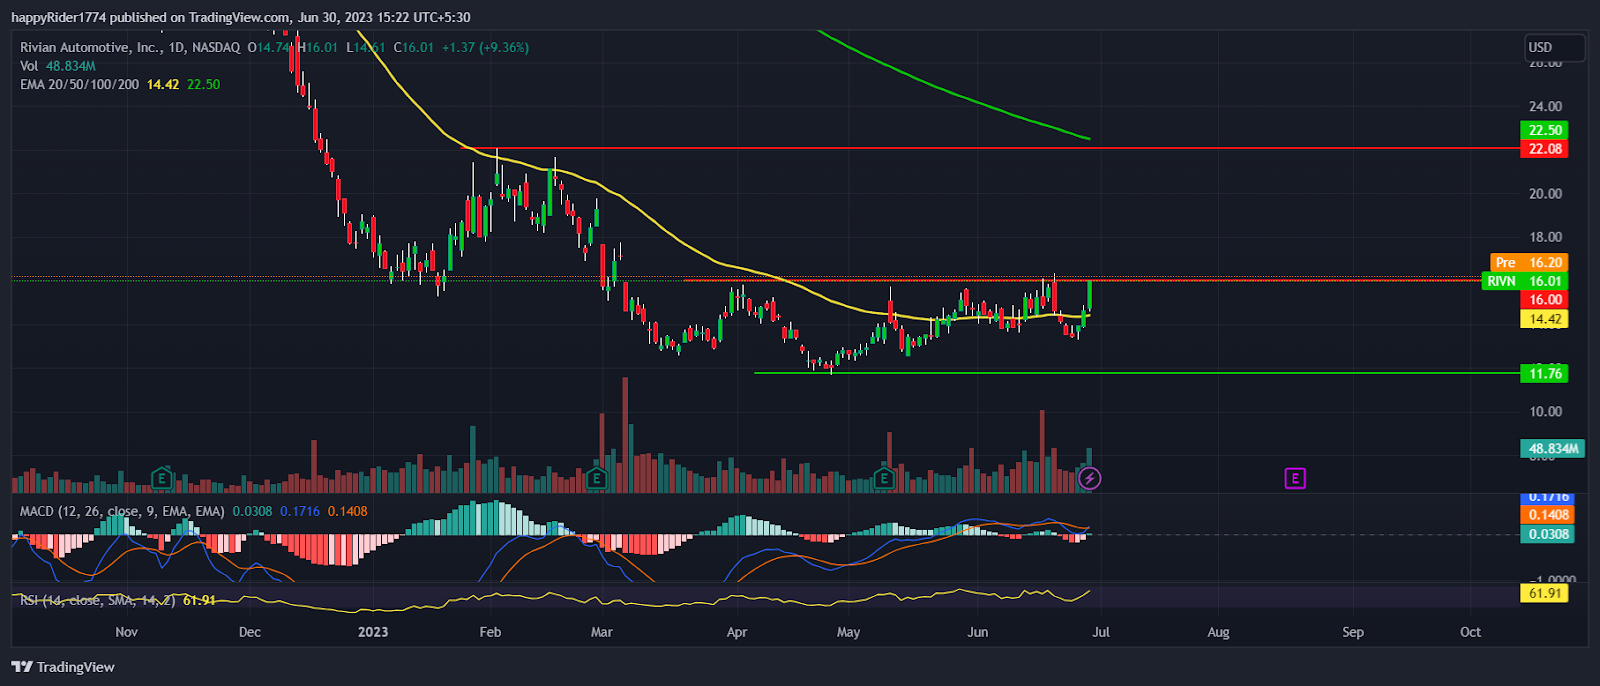
Task: Select the EMA 20/50/100/200 indicator legend
Action: click(120, 84)
